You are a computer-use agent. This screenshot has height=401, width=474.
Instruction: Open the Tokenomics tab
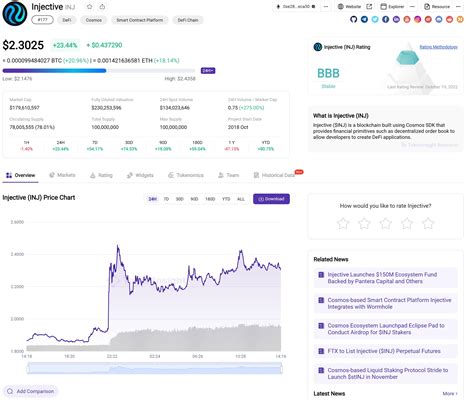point(186,175)
